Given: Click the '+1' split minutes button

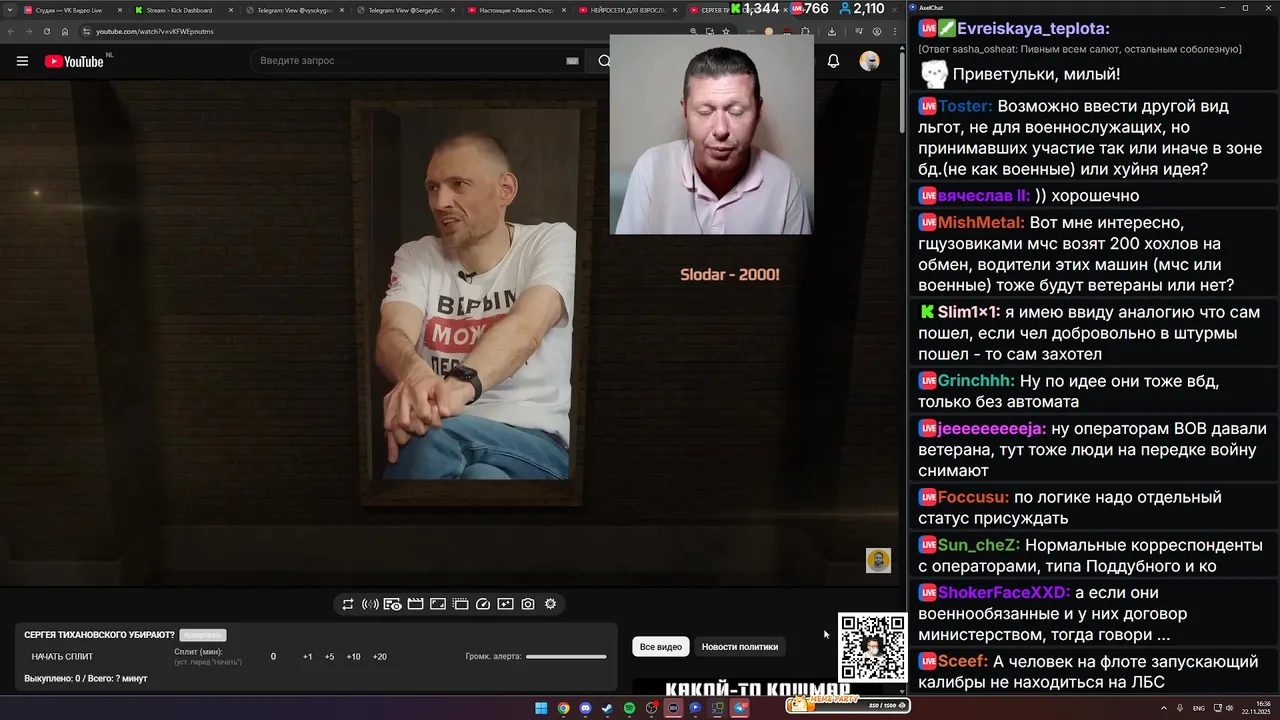Looking at the screenshot, I should (x=307, y=657).
